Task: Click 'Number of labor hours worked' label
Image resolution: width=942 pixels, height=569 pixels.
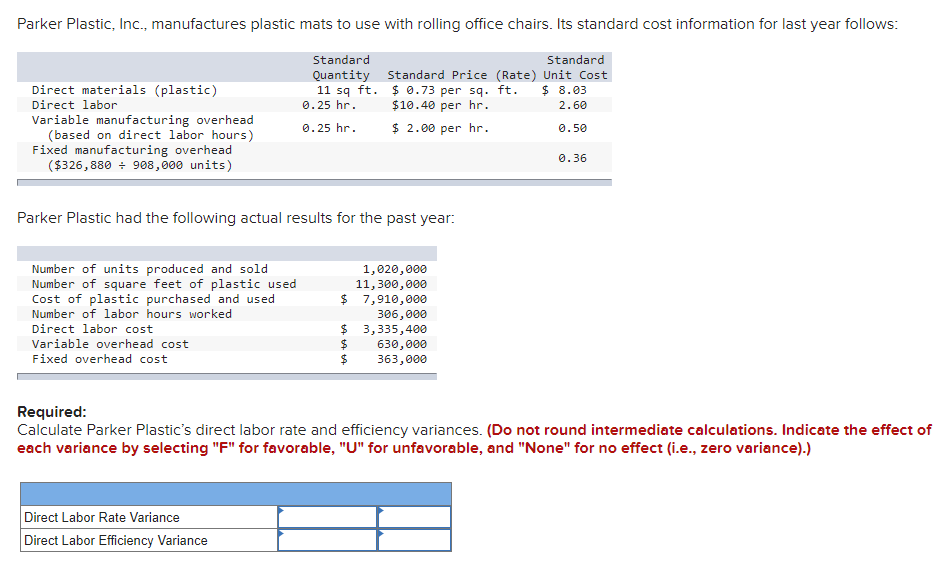Action: (x=132, y=314)
